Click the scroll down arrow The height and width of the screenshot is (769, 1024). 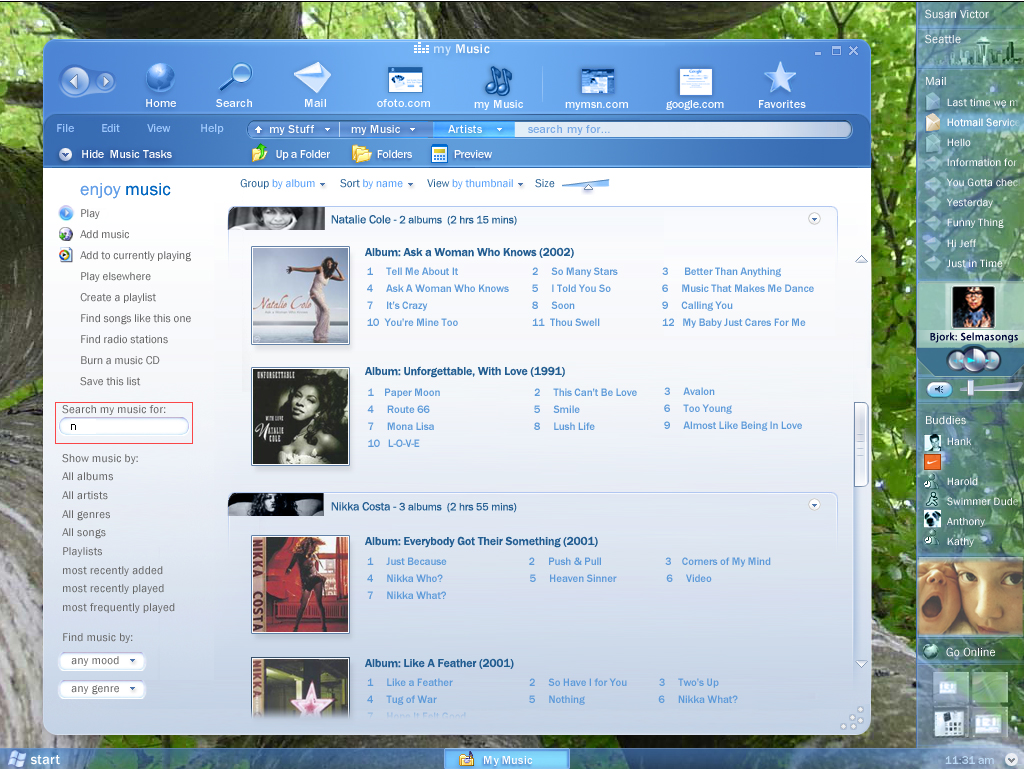861,664
